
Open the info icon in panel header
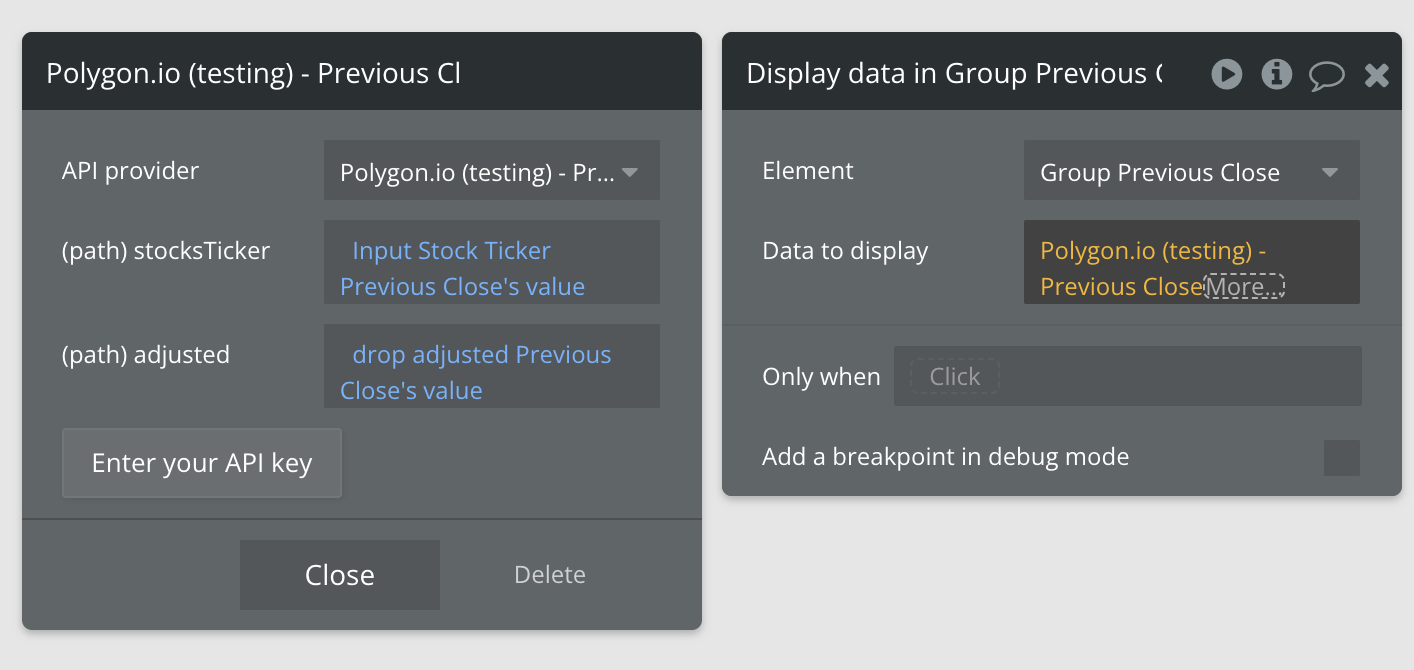[x=1276, y=74]
